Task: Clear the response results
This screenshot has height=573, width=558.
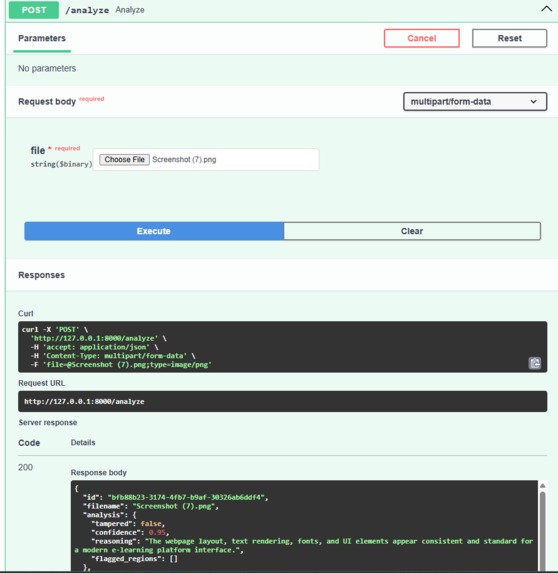Action: coord(412,231)
